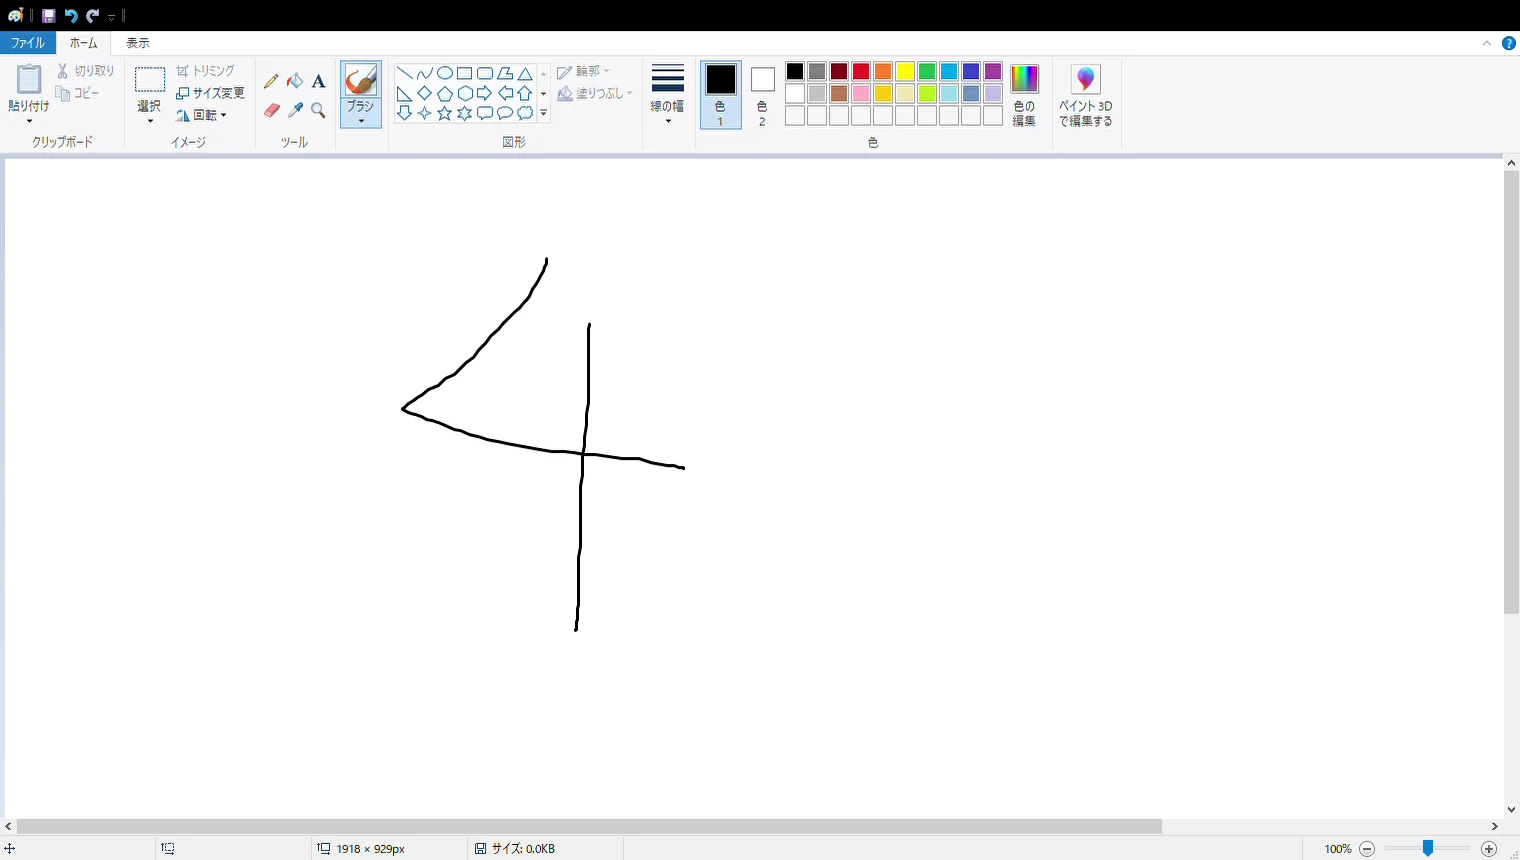The height and width of the screenshot is (860, 1520).
Task: Collapse the ribbon with the chevron
Action: click(x=1487, y=43)
